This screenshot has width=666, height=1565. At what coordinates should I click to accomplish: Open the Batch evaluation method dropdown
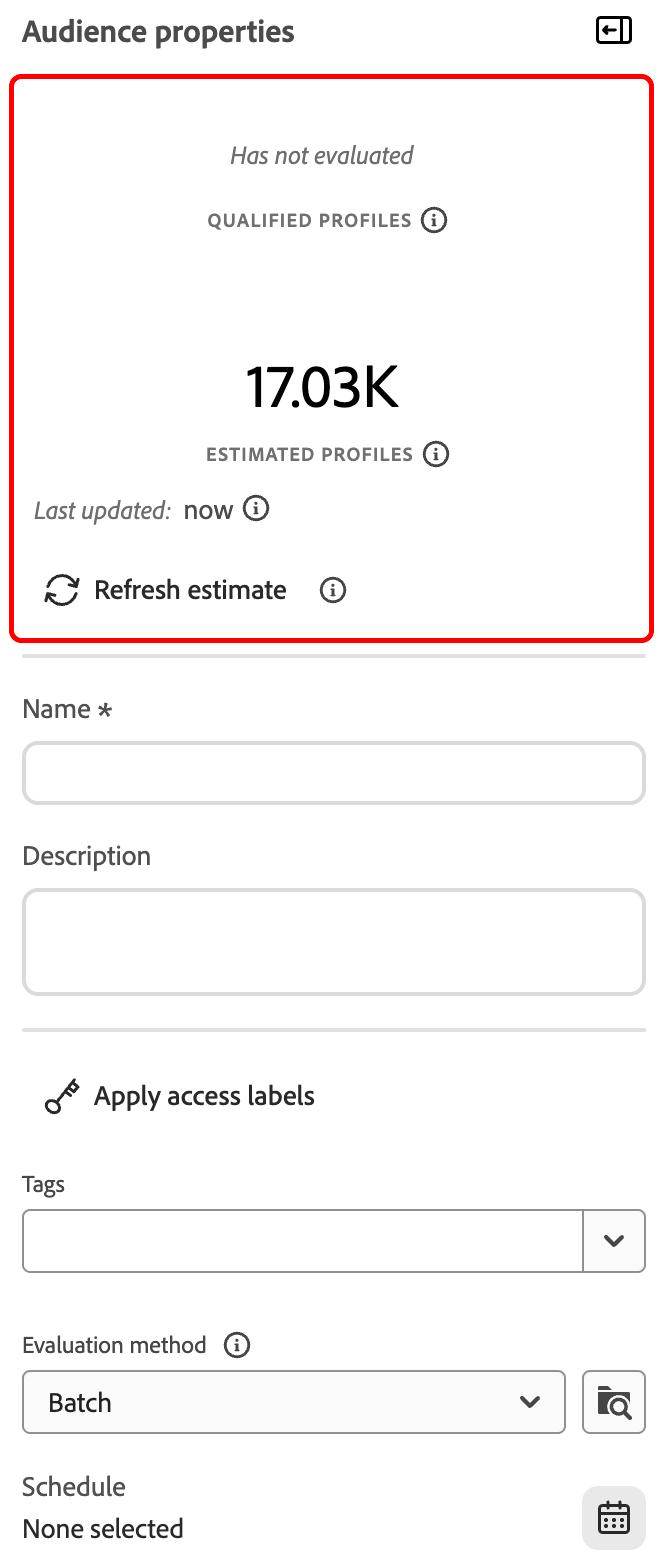294,1402
